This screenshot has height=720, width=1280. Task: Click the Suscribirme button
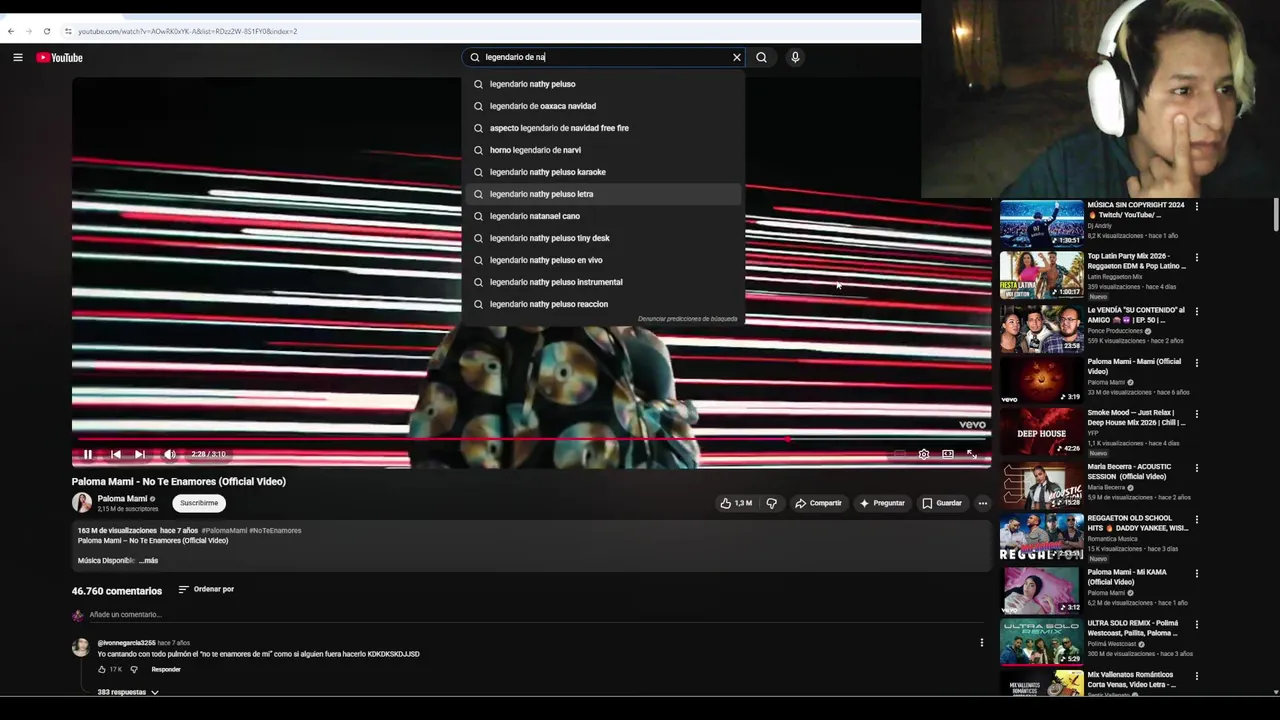pyautogui.click(x=199, y=503)
